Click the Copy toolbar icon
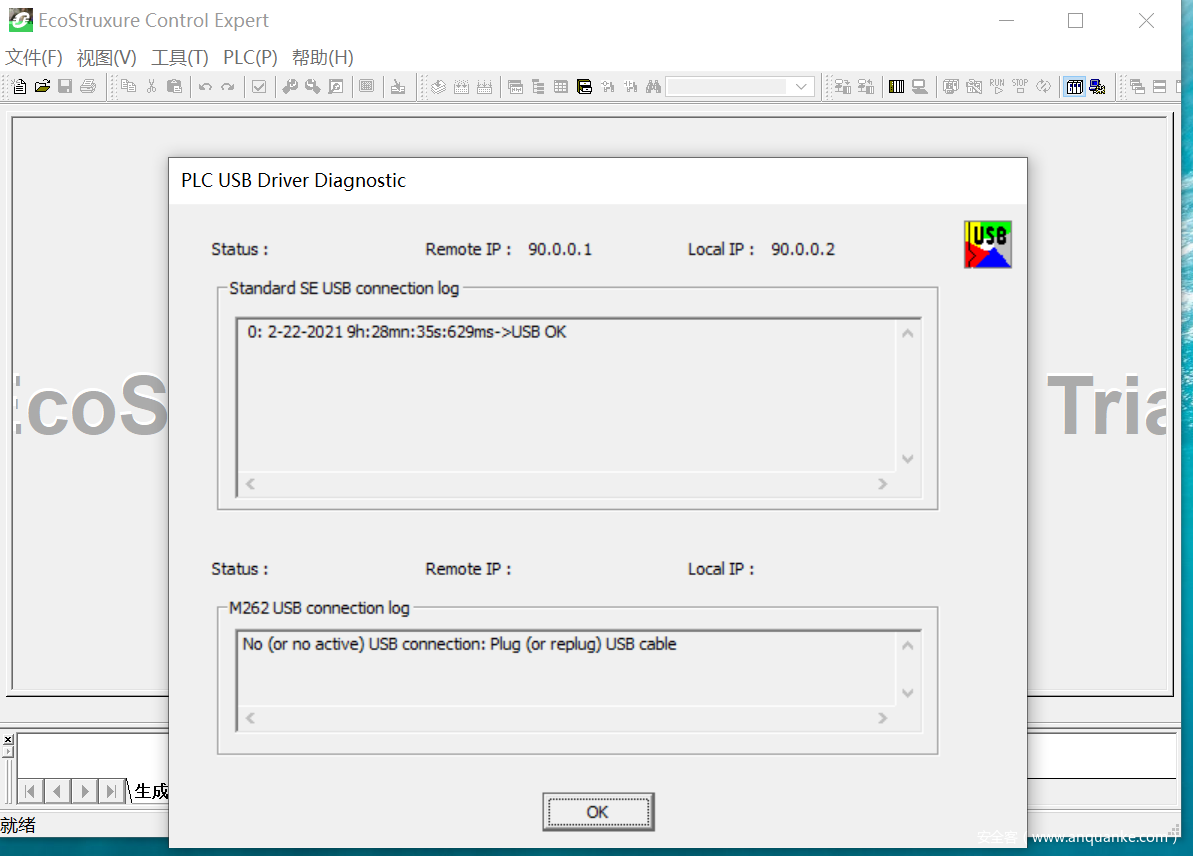Image resolution: width=1193 pixels, height=856 pixels. coord(129,87)
